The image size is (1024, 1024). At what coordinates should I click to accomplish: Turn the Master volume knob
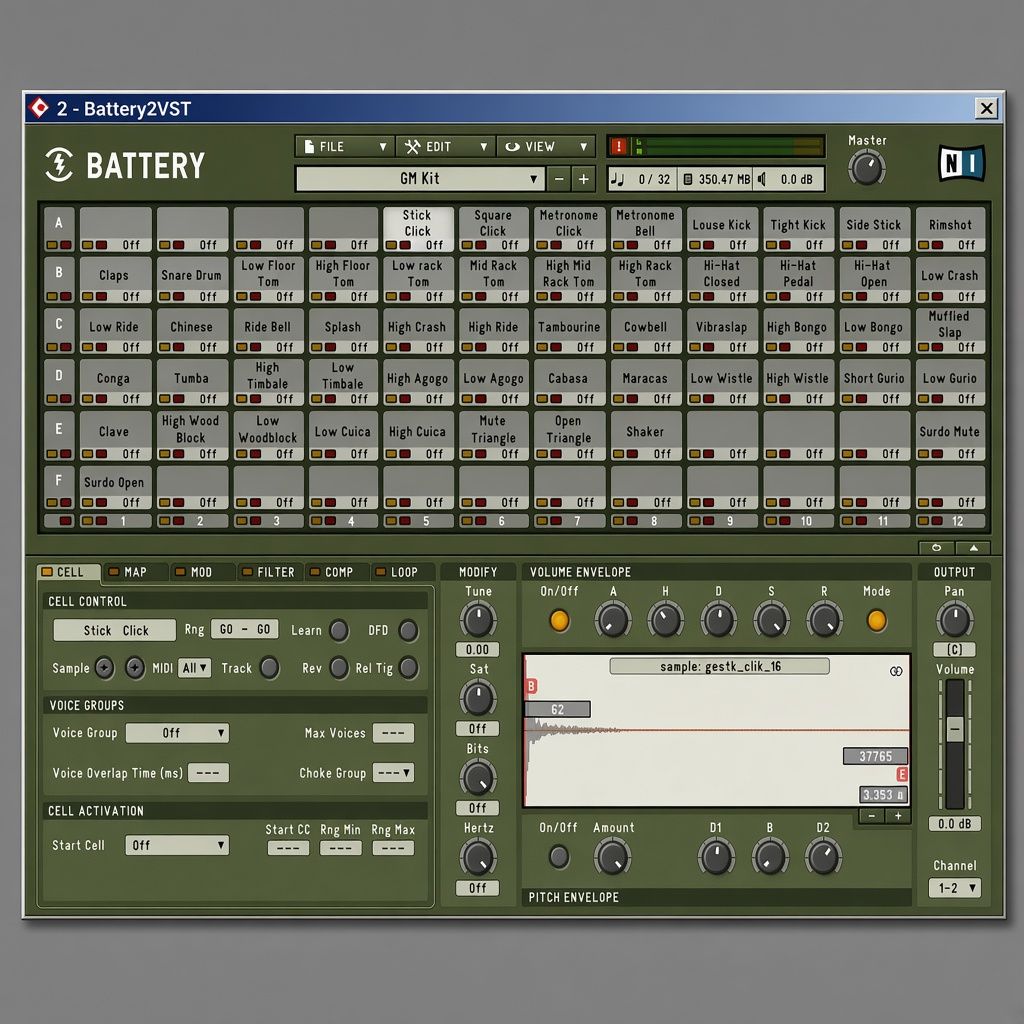867,168
